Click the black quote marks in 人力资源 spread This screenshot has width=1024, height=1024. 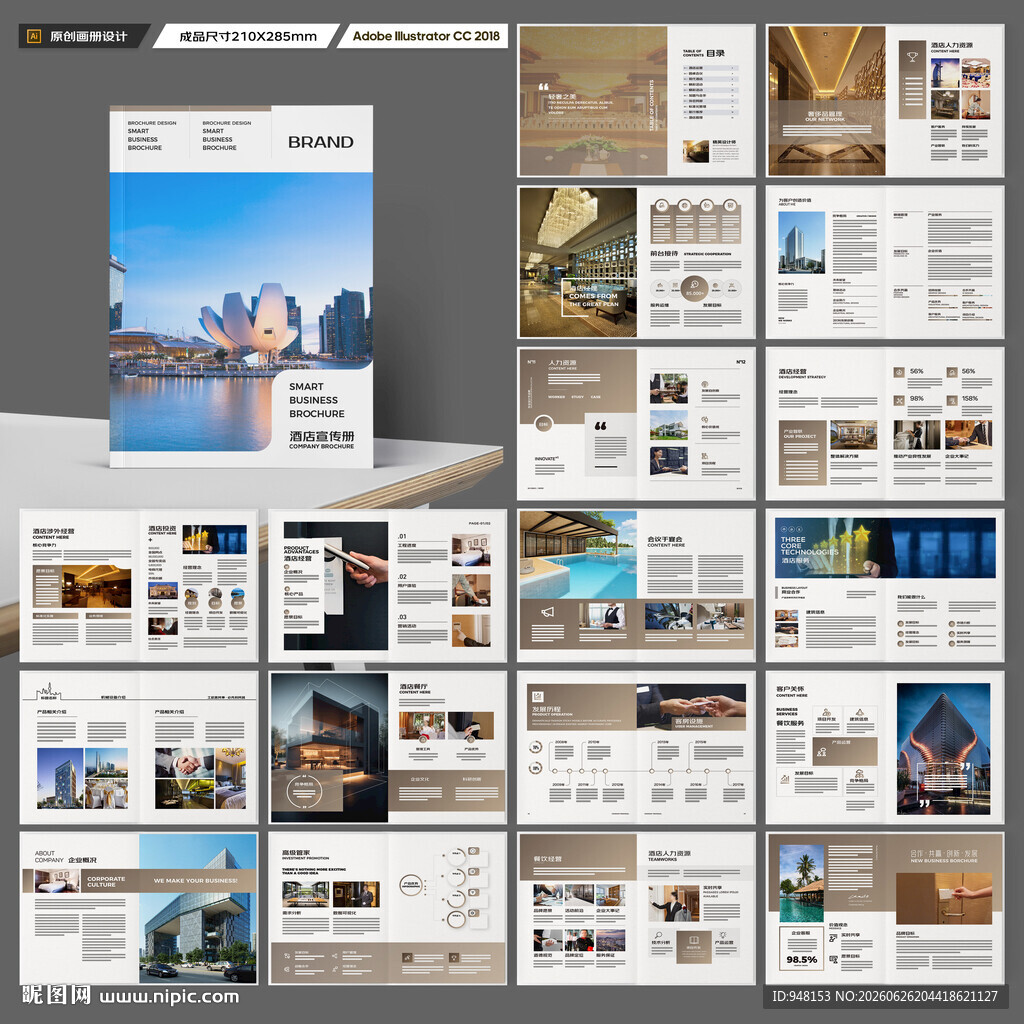pos(600,426)
